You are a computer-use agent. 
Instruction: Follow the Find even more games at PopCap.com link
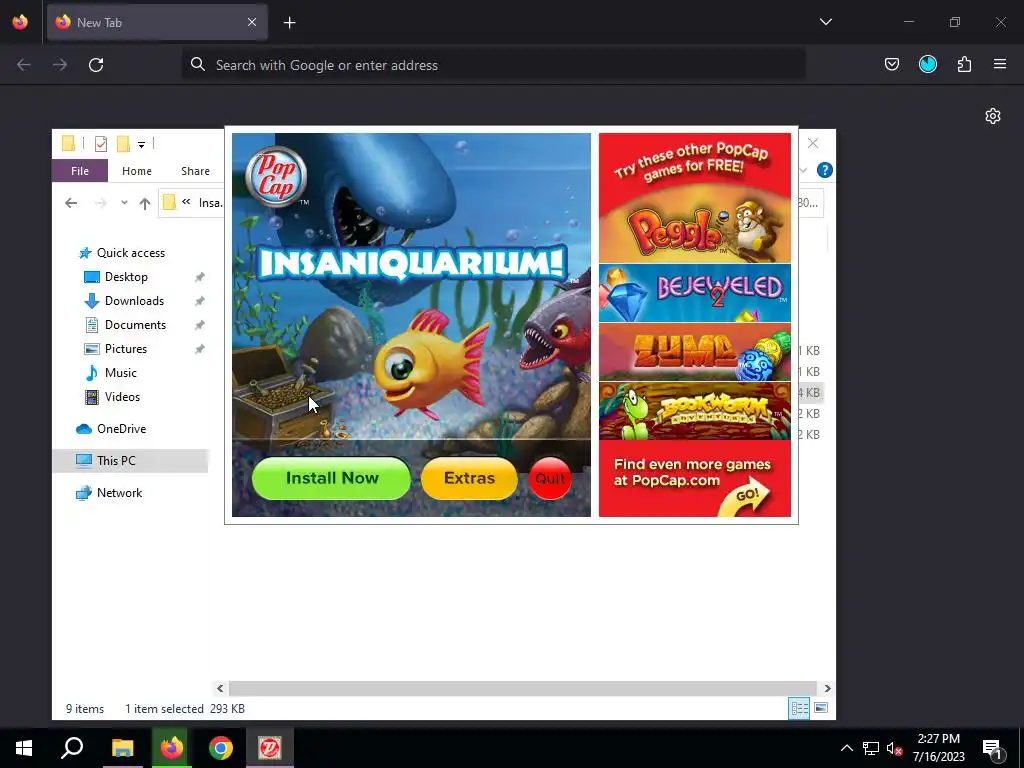tap(694, 478)
